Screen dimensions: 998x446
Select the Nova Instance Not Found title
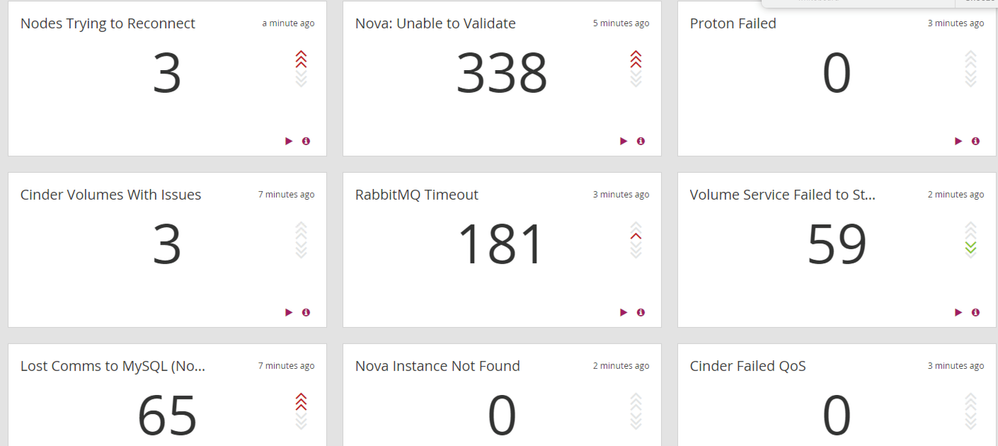click(x=438, y=366)
